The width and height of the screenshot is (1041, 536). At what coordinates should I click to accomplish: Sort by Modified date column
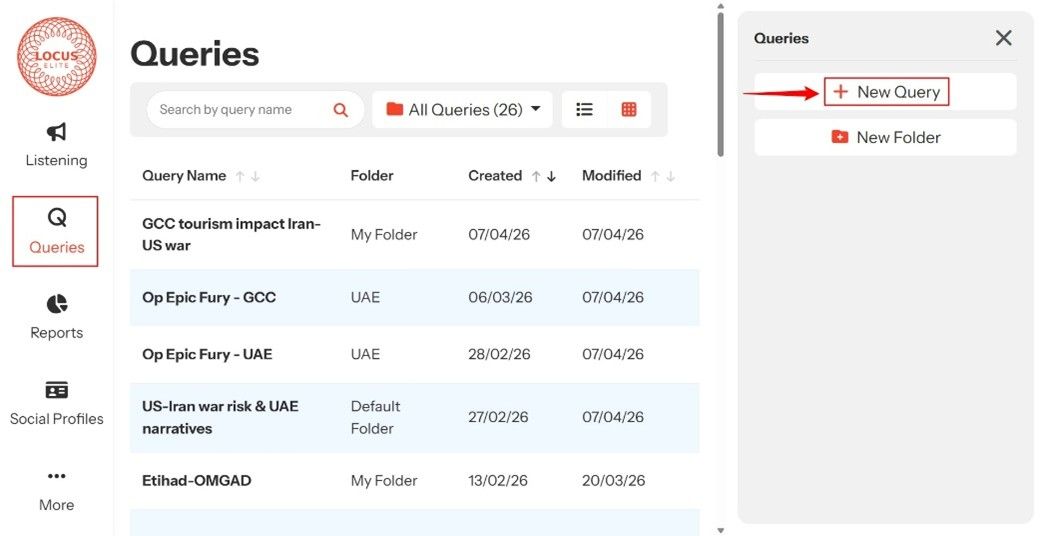[x=611, y=176]
